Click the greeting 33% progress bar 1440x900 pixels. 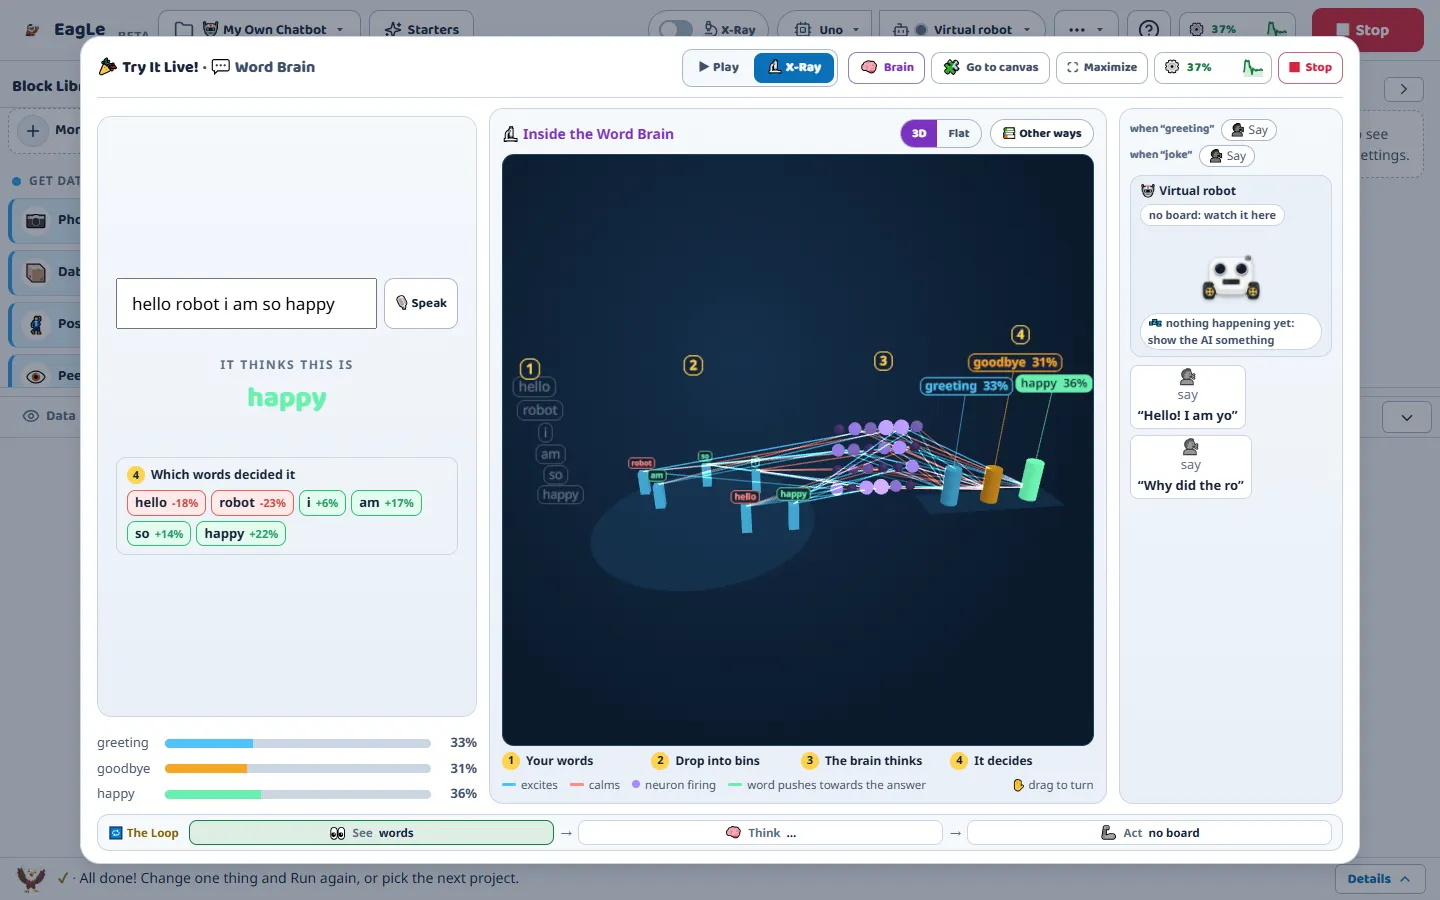click(297, 743)
